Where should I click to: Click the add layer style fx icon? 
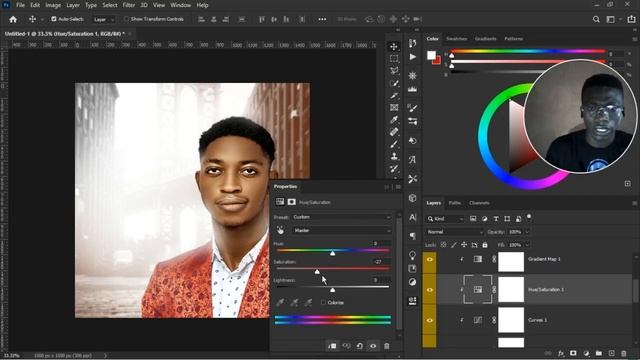[561, 353]
